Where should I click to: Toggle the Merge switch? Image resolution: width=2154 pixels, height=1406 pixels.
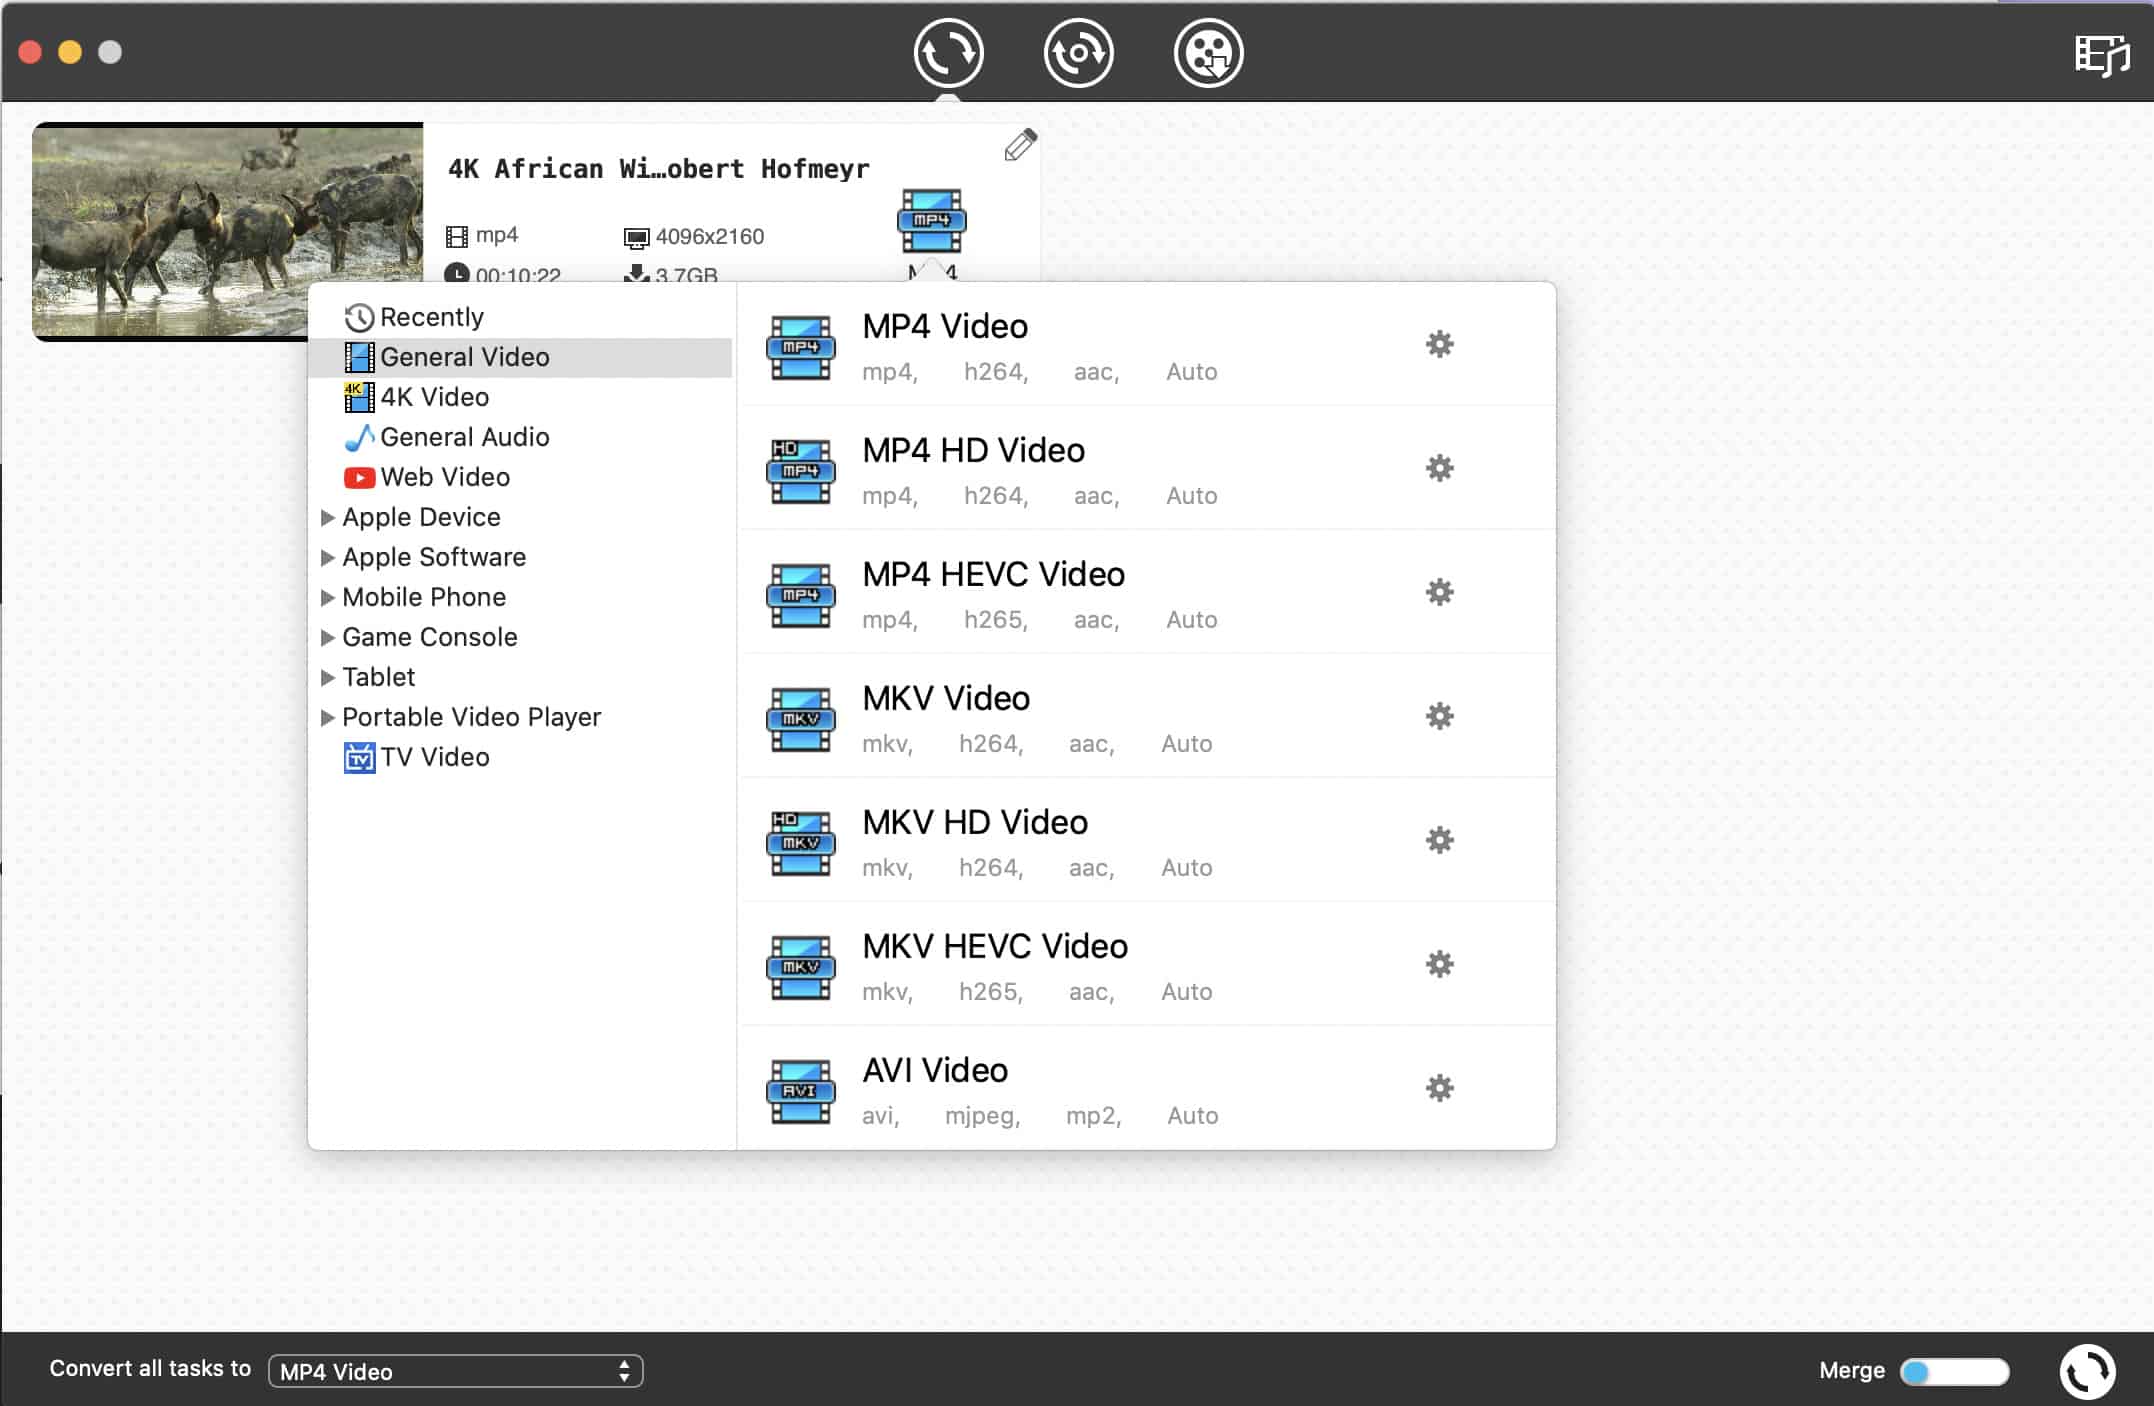[1954, 1371]
